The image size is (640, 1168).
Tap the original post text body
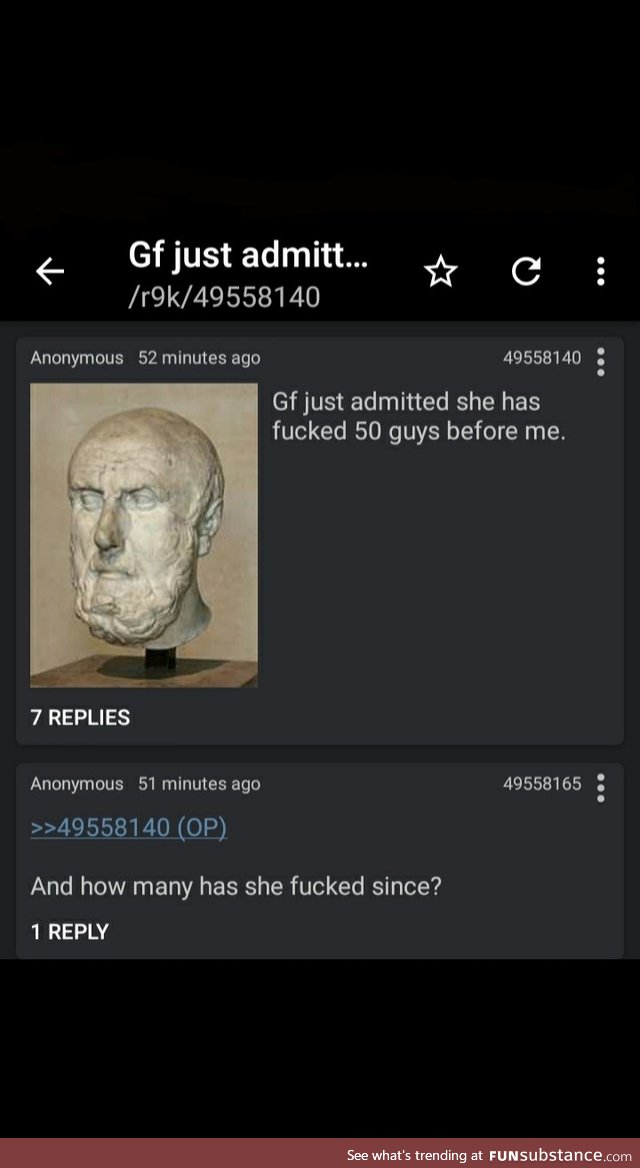419,416
